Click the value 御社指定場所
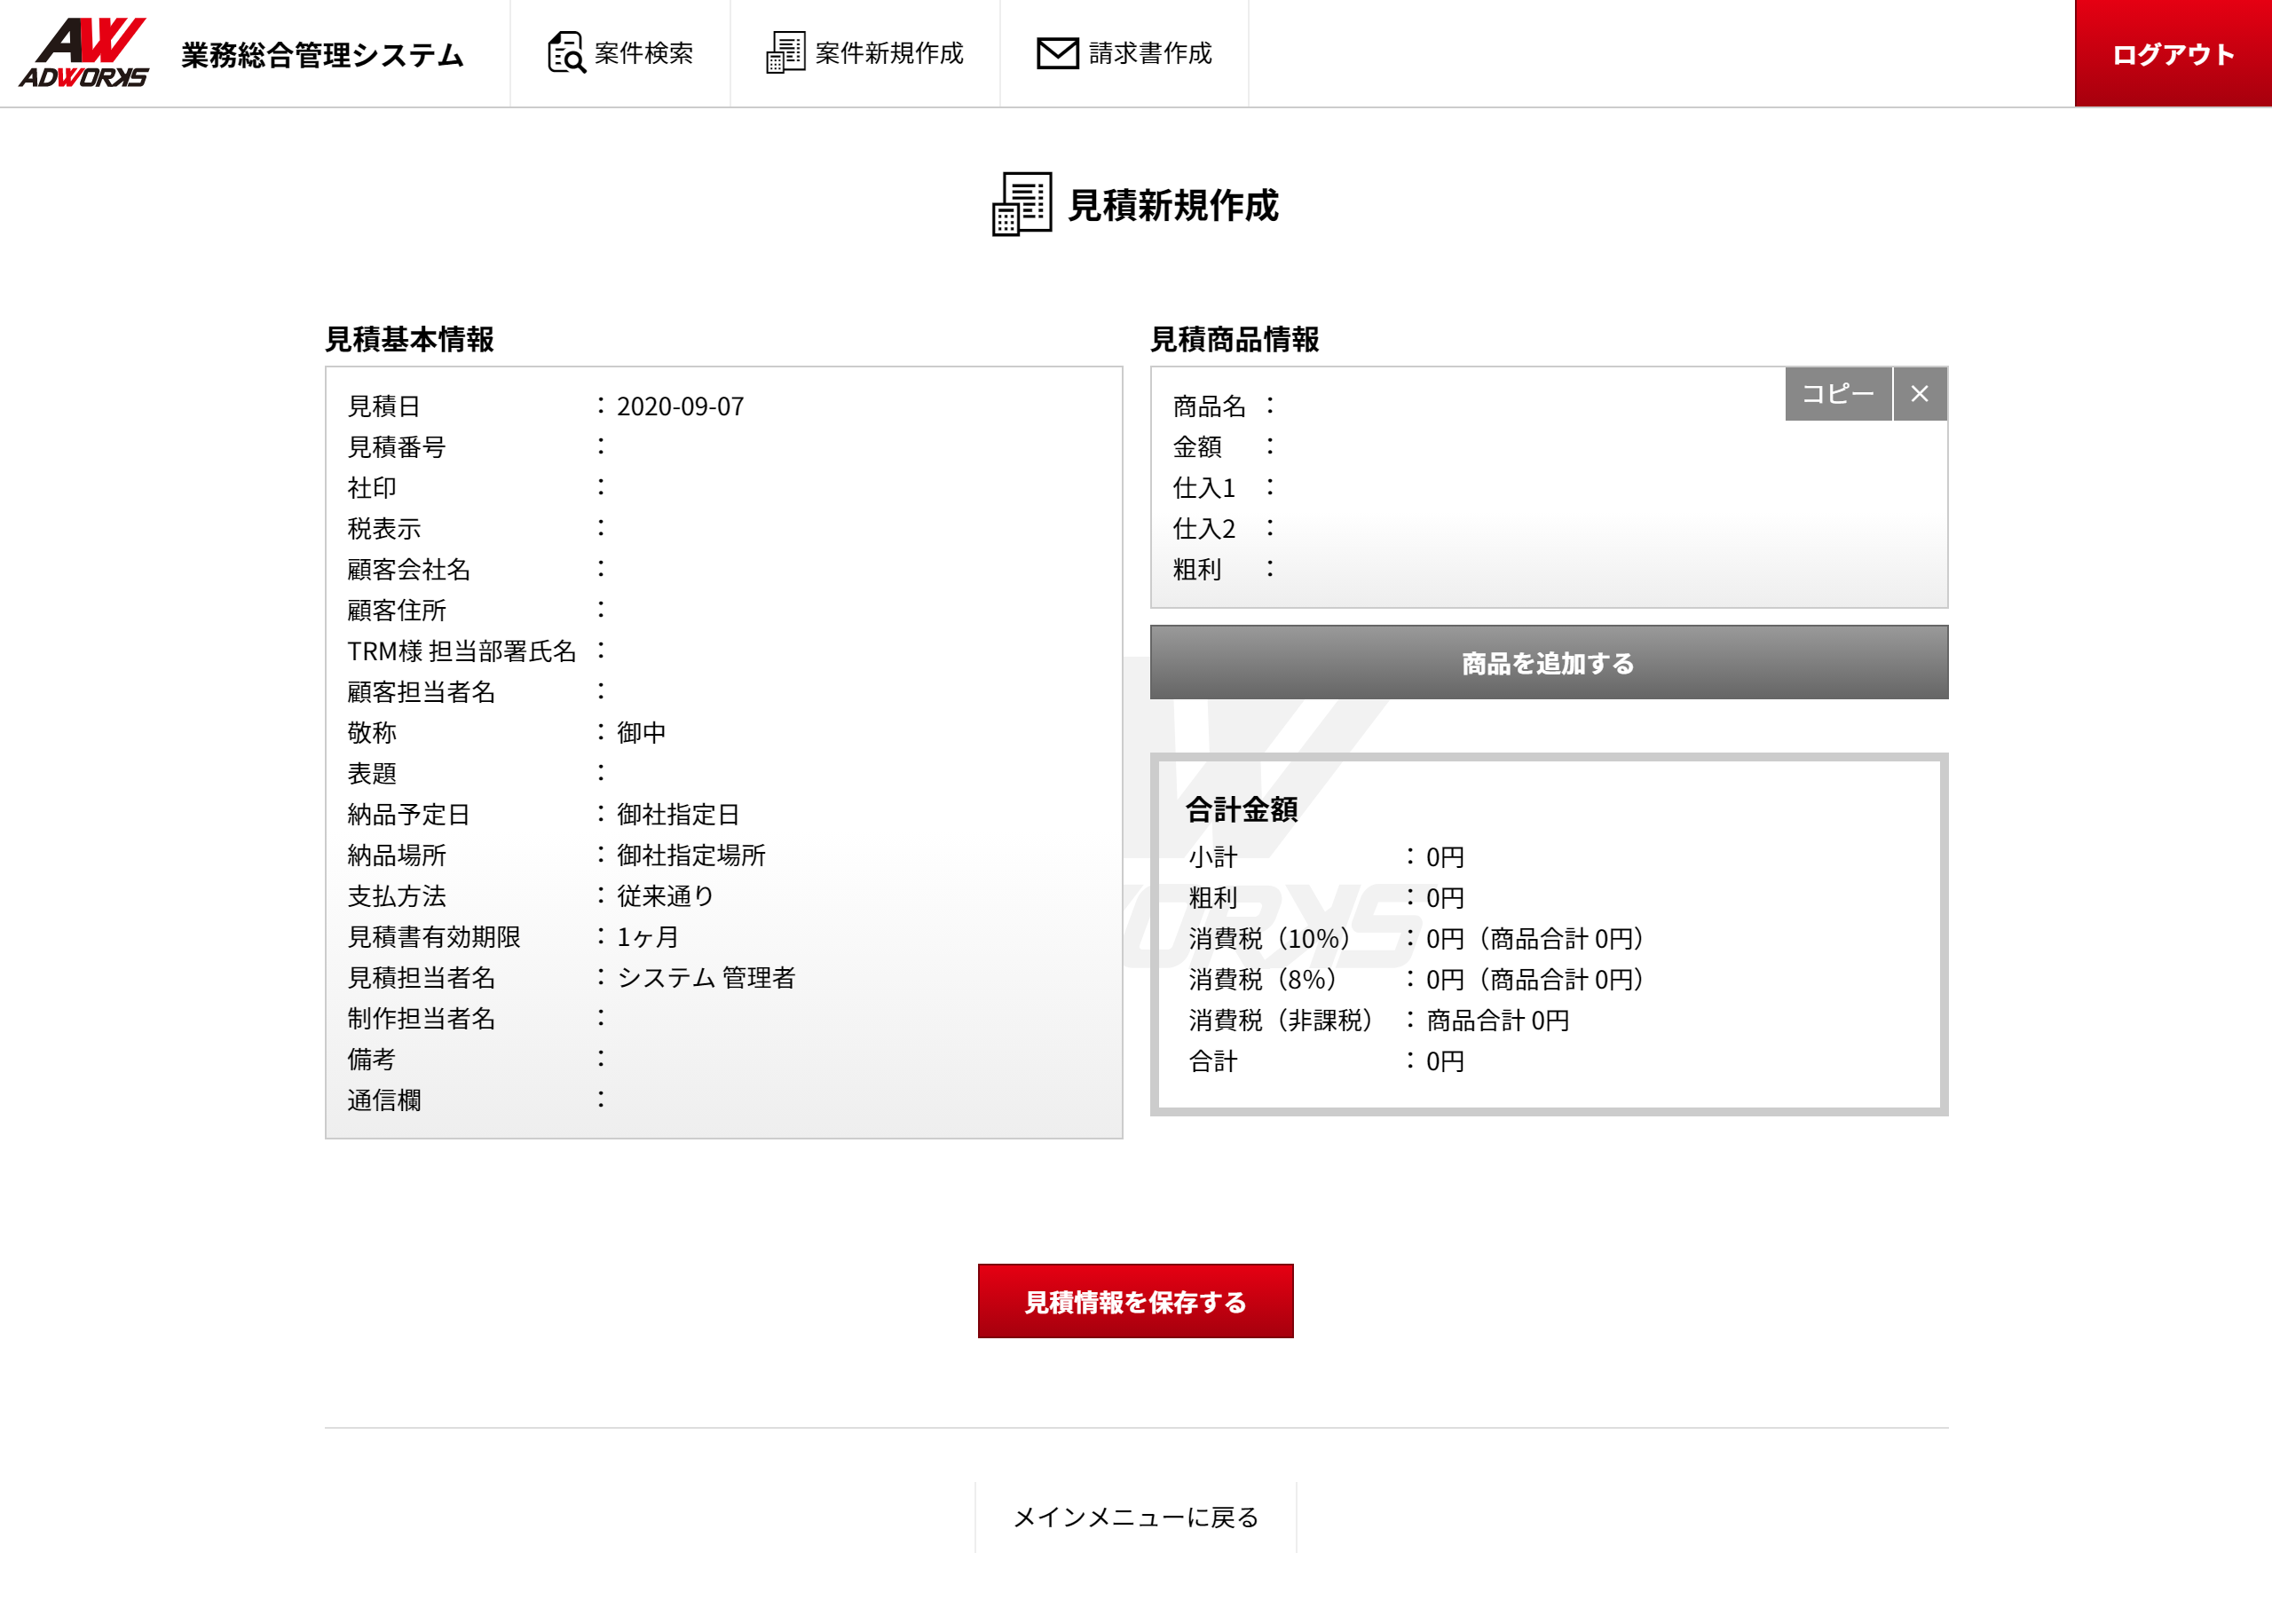2272x1624 pixels. pyautogui.click(x=691, y=855)
